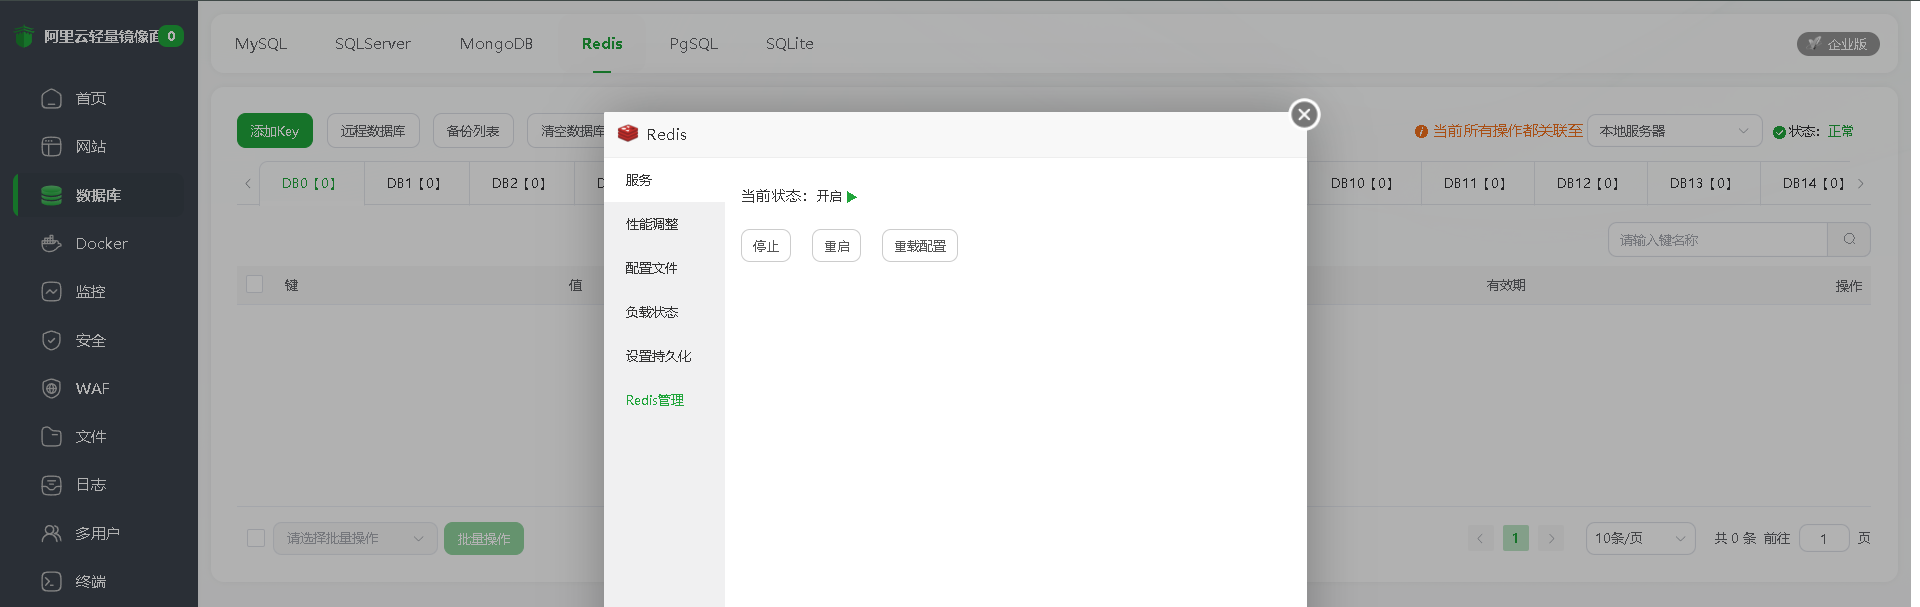This screenshot has height=607, width=1920.
Task: Go to previous page arrow
Action: [1481, 538]
